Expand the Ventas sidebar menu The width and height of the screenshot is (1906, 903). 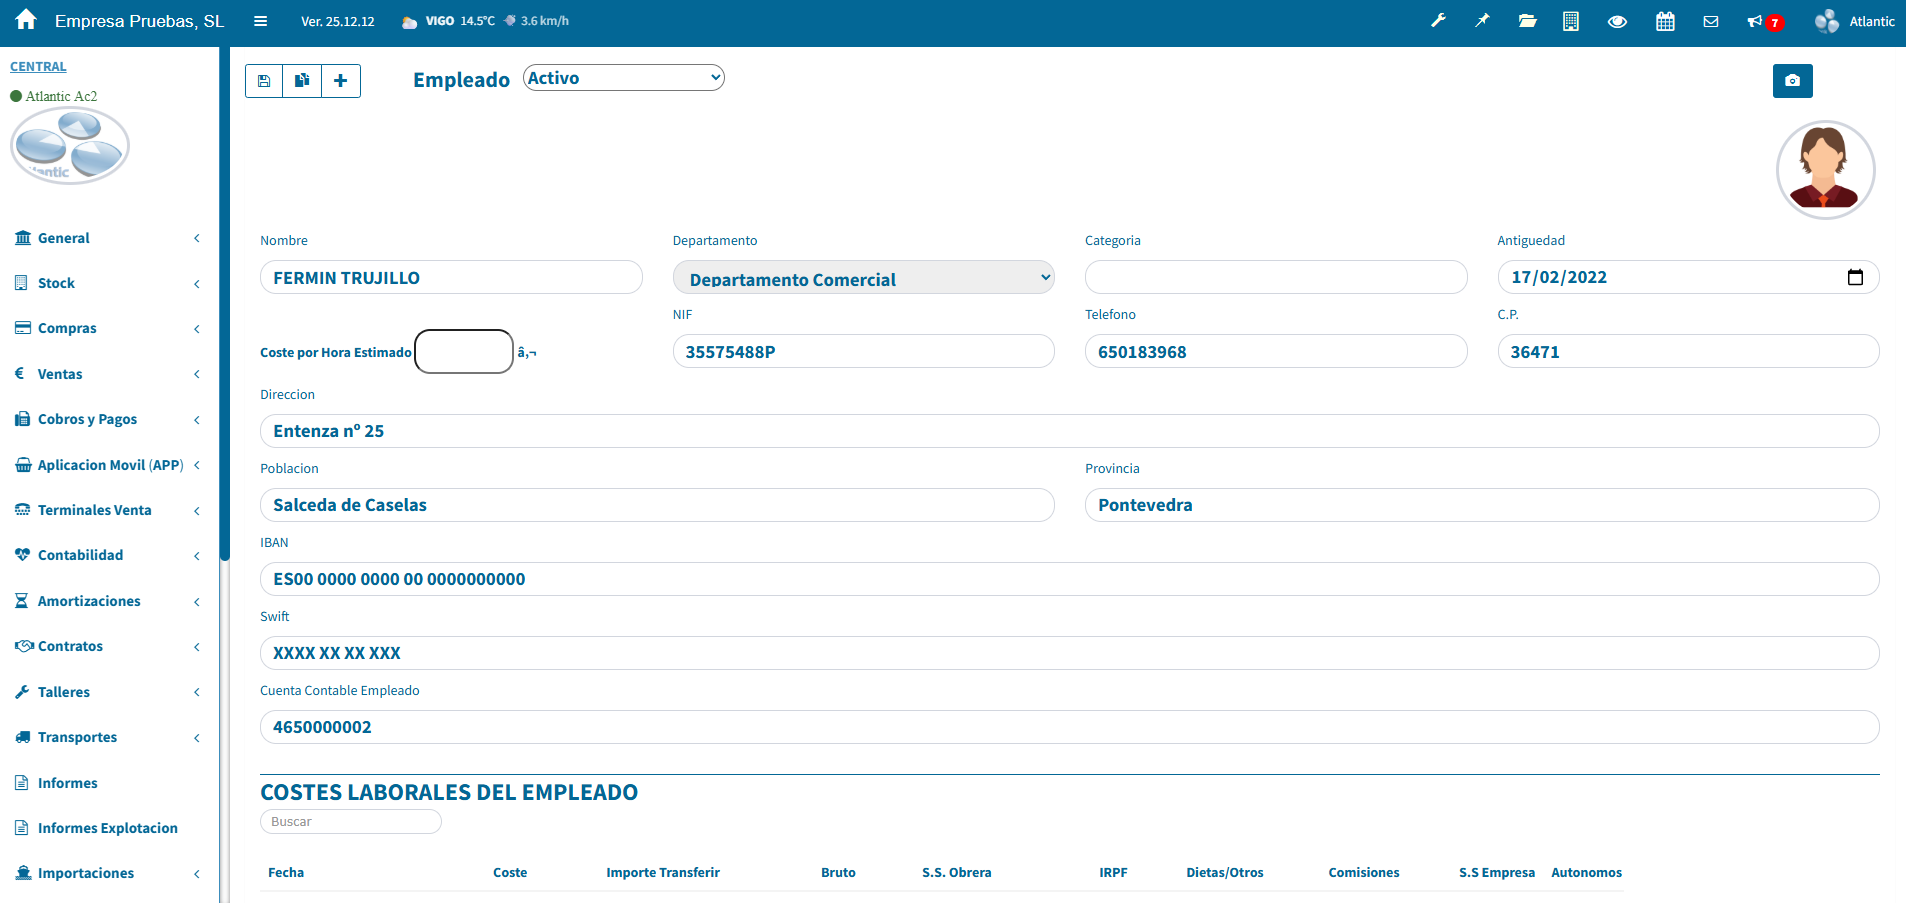click(x=60, y=374)
